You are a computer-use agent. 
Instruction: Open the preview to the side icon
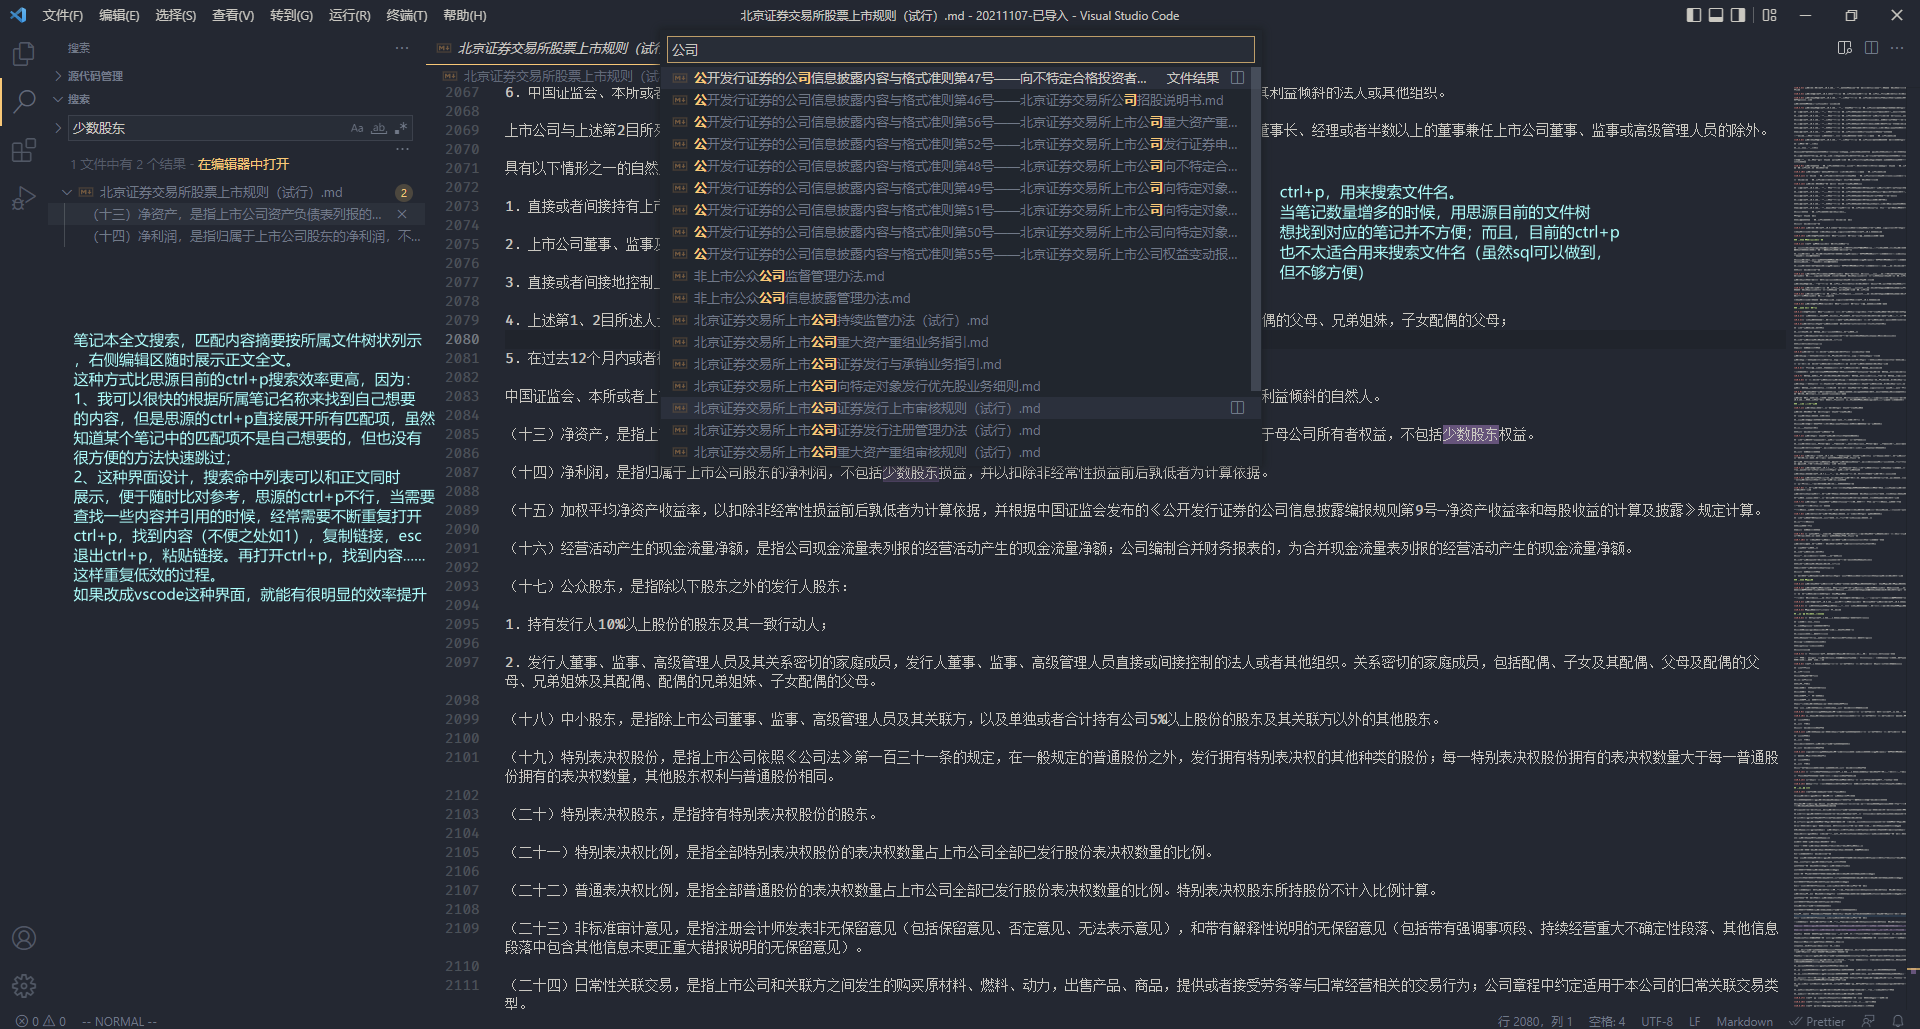click(1845, 48)
